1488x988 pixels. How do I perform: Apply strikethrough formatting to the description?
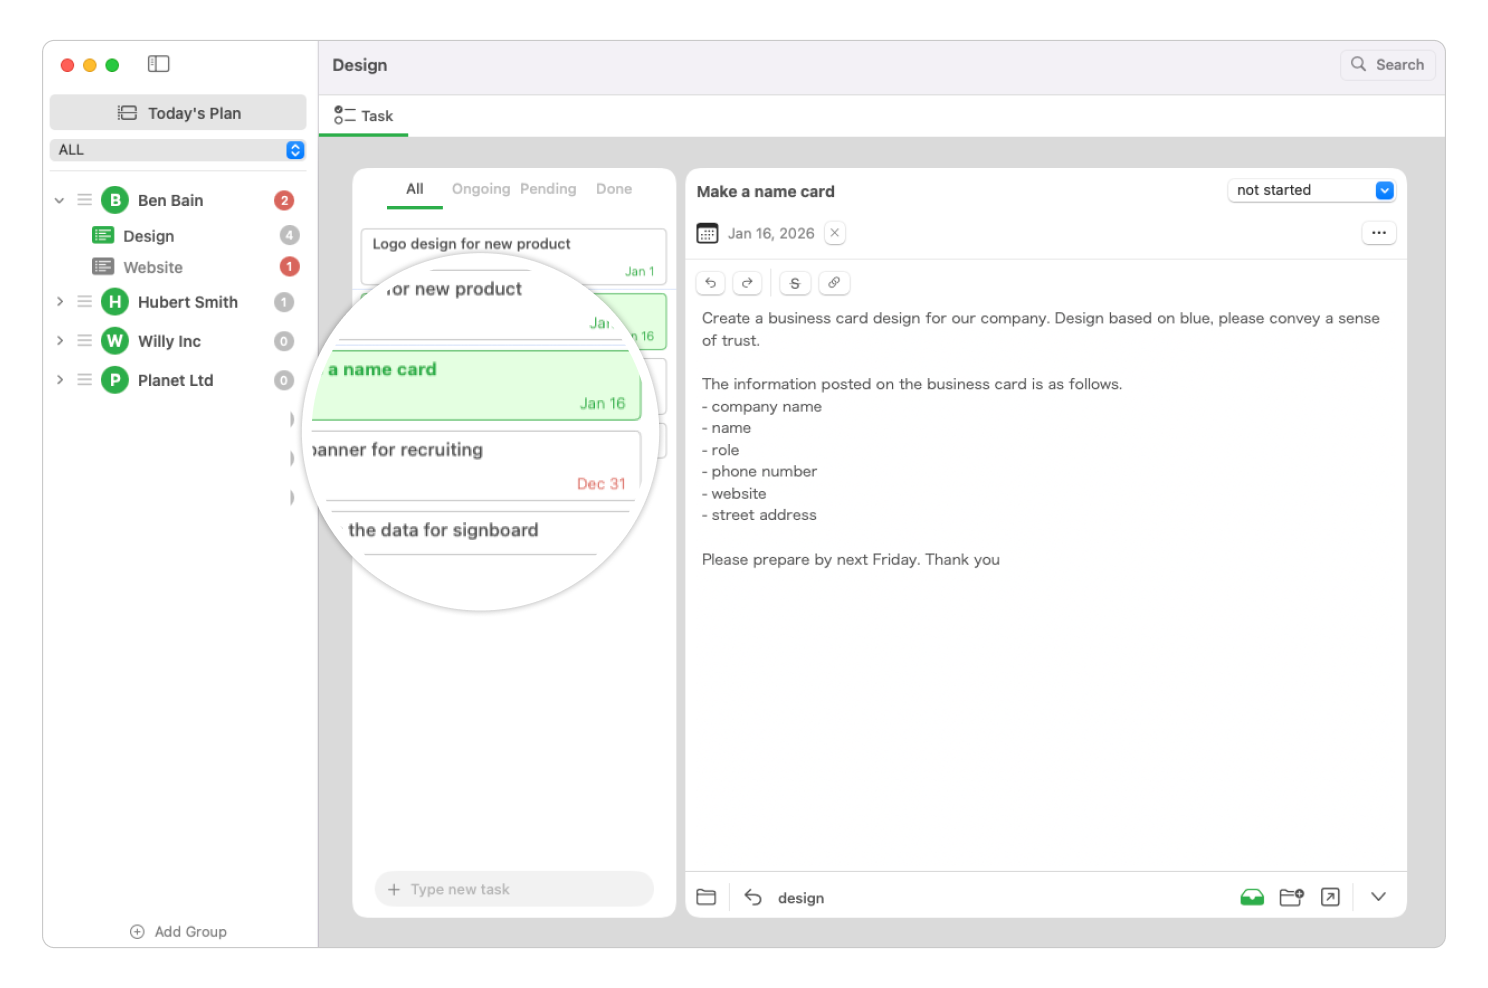point(794,283)
